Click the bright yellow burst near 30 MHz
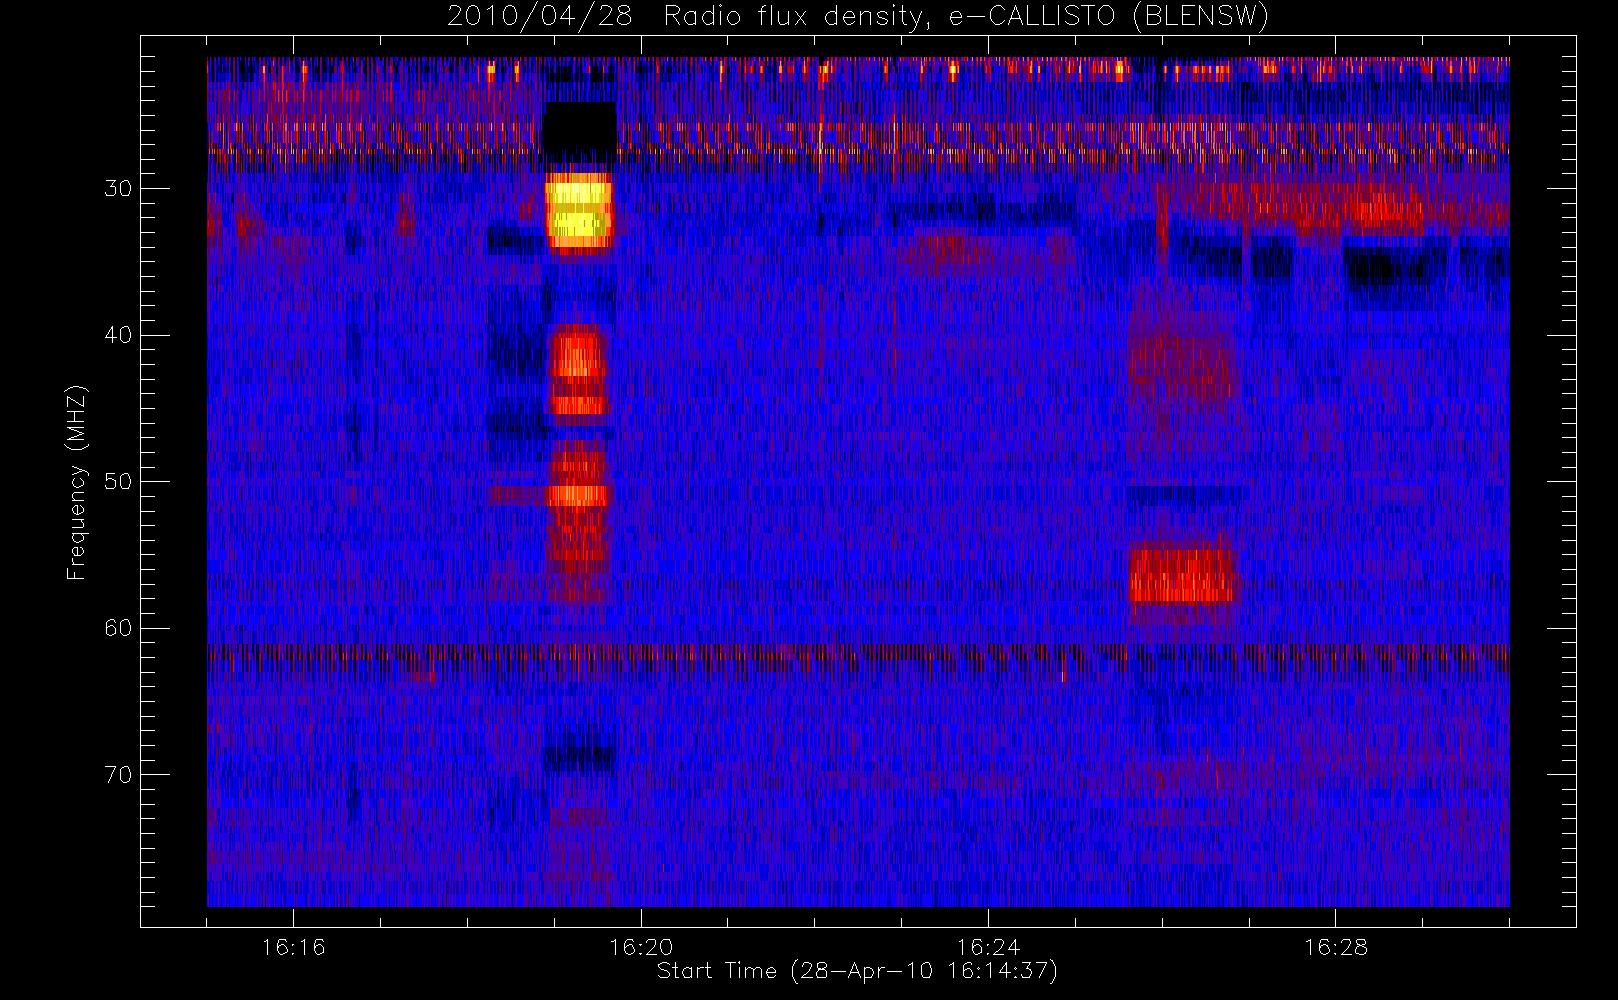 tap(579, 210)
